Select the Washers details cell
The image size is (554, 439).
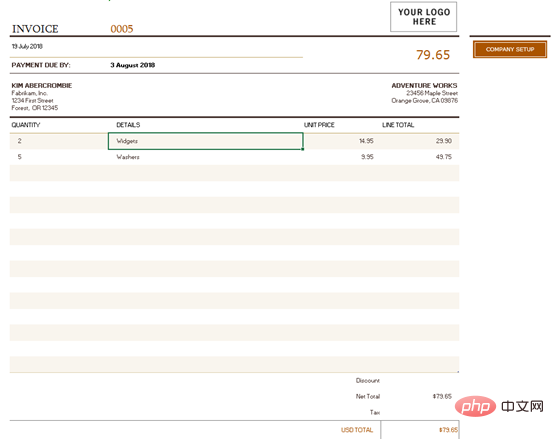(x=206, y=157)
